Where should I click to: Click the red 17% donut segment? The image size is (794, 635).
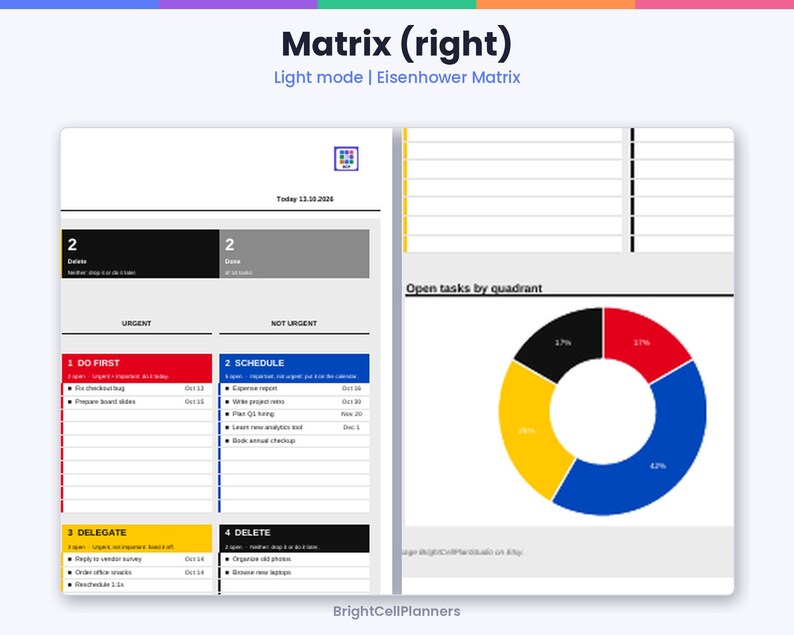[x=642, y=342]
